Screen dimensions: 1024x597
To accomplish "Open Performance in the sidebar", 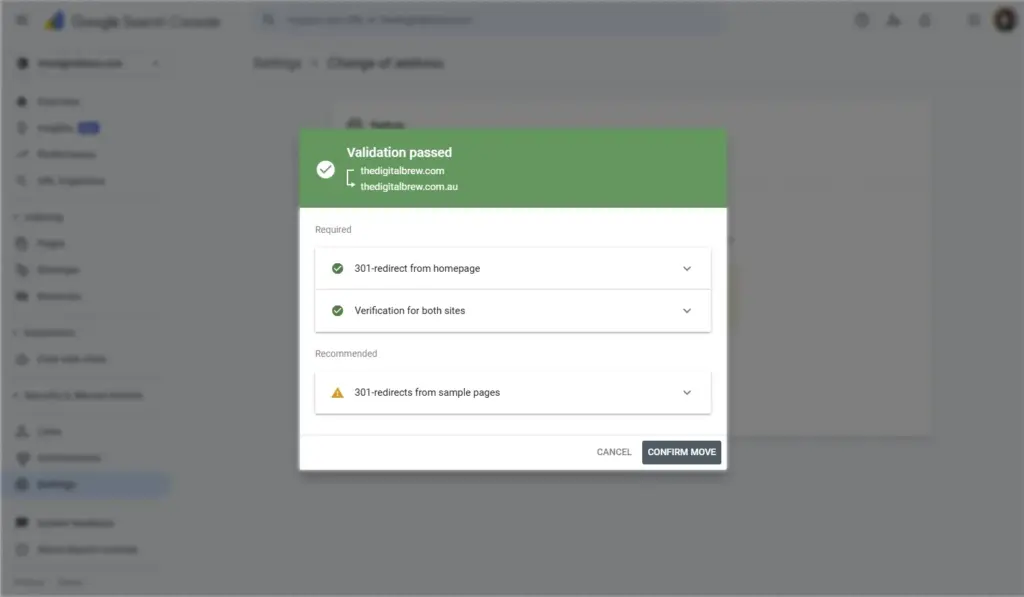I will coord(66,154).
